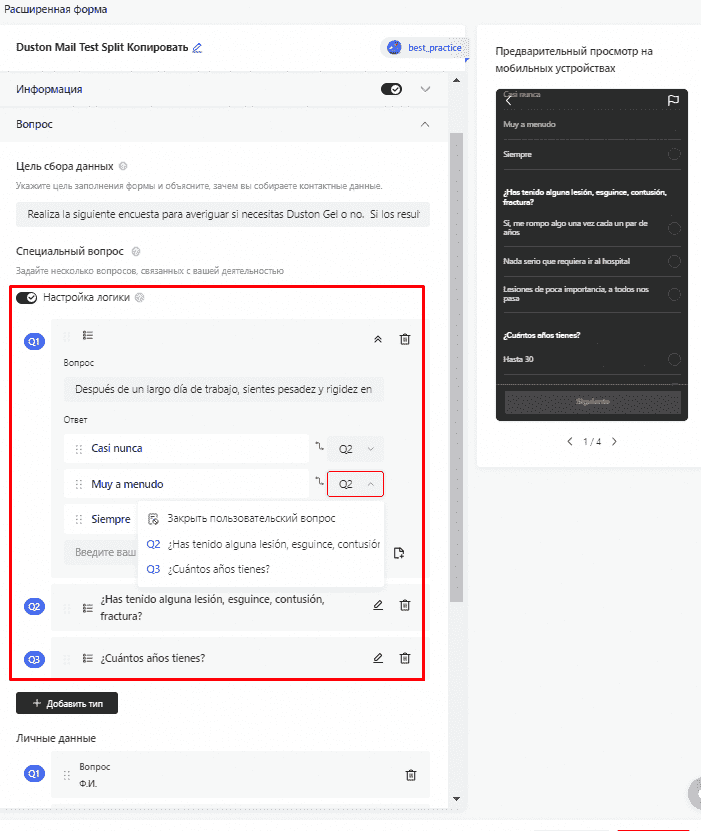Click the trash icon for the Ф.И. question
This screenshot has height=831, width=701.
click(411, 774)
